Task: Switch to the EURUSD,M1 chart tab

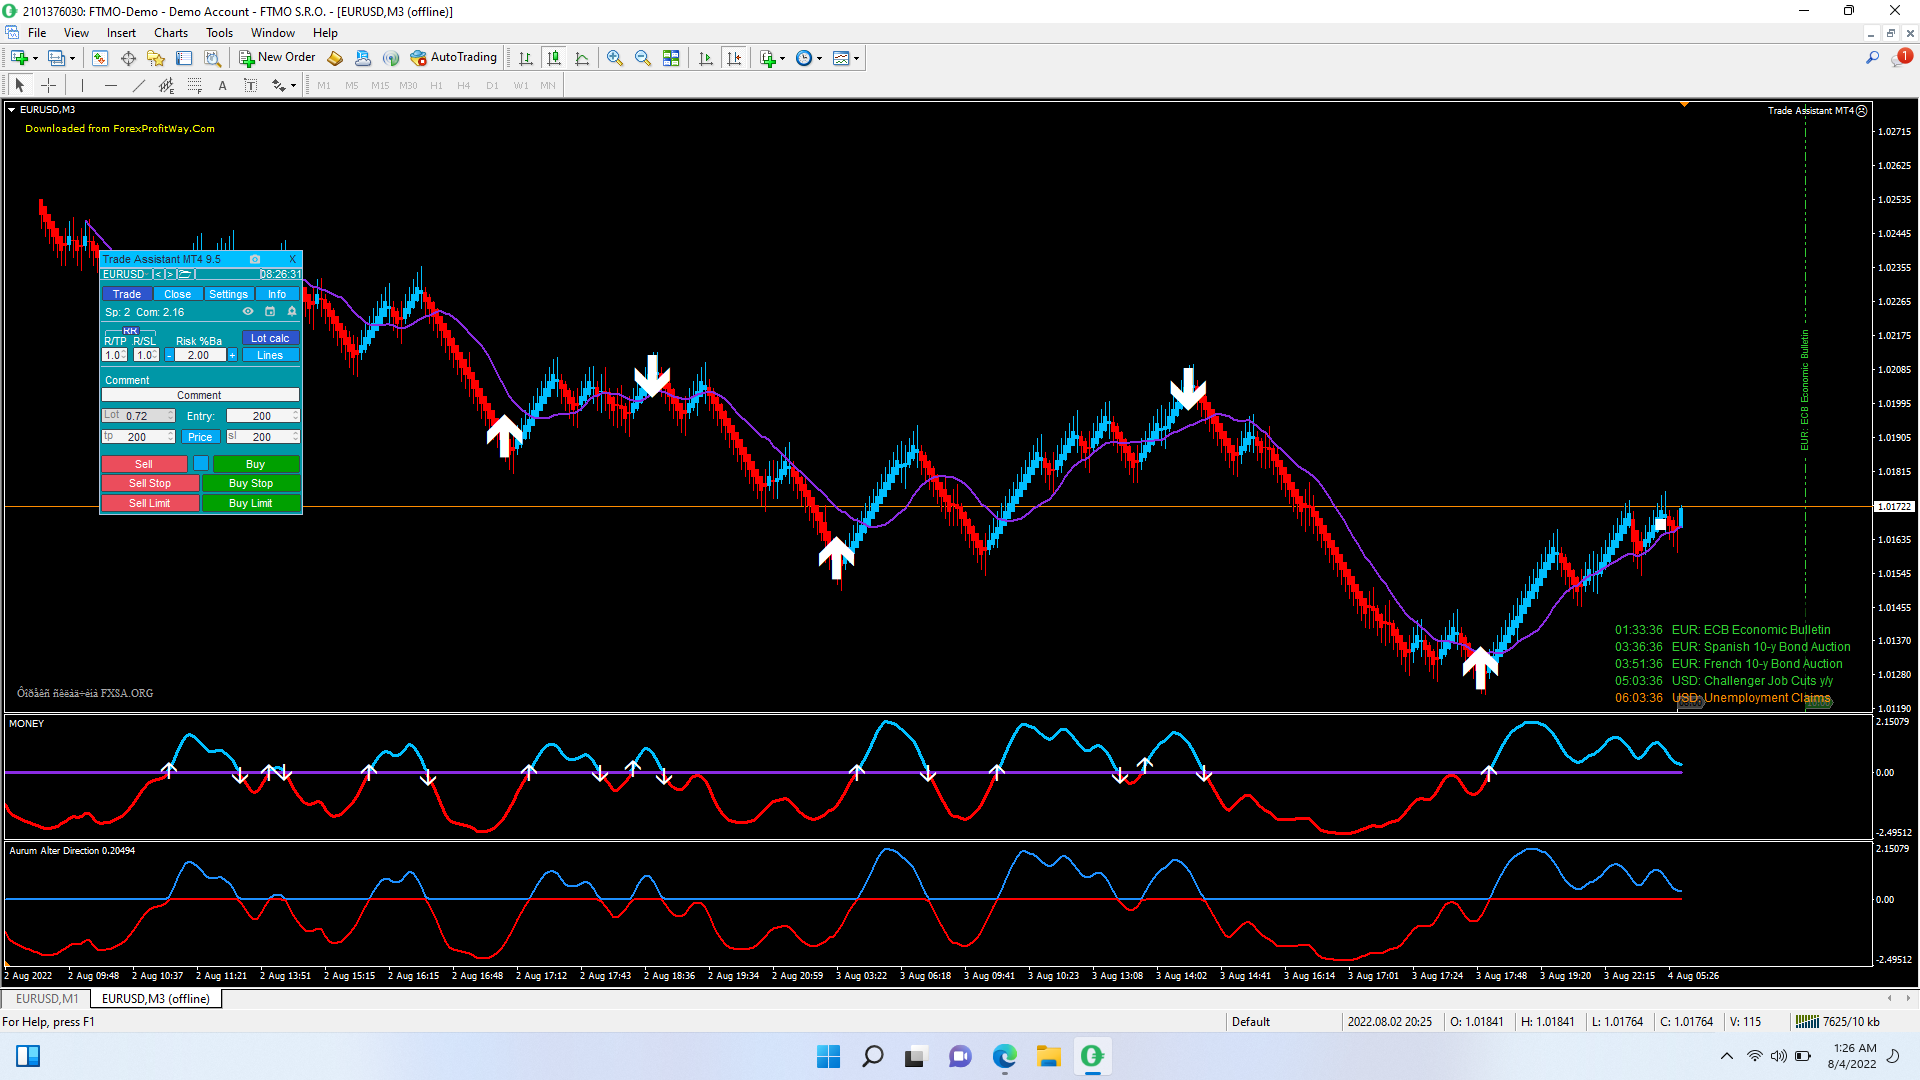Action: [x=46, y=998]
